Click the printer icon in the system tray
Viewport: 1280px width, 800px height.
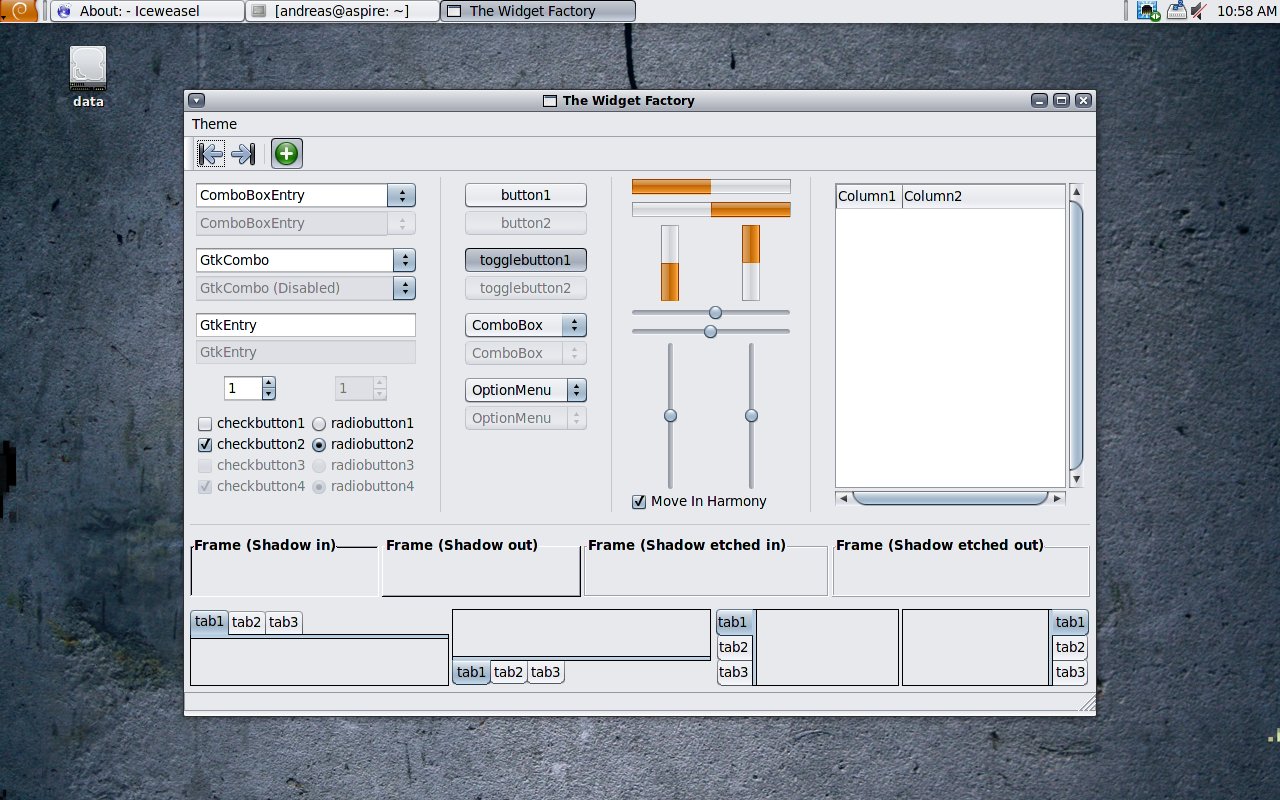1176,10
